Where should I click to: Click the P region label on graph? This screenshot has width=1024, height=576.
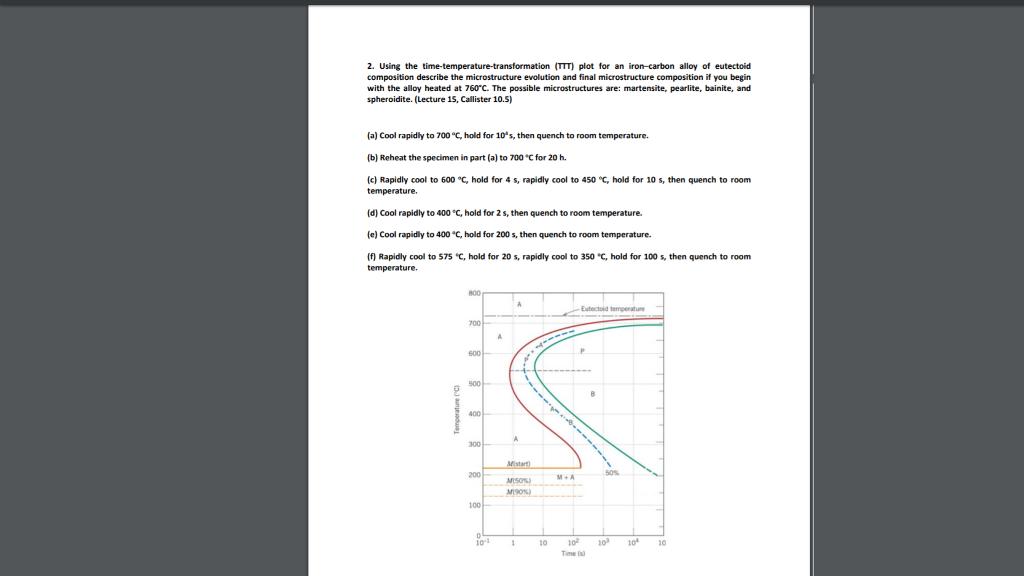[582, 350]
